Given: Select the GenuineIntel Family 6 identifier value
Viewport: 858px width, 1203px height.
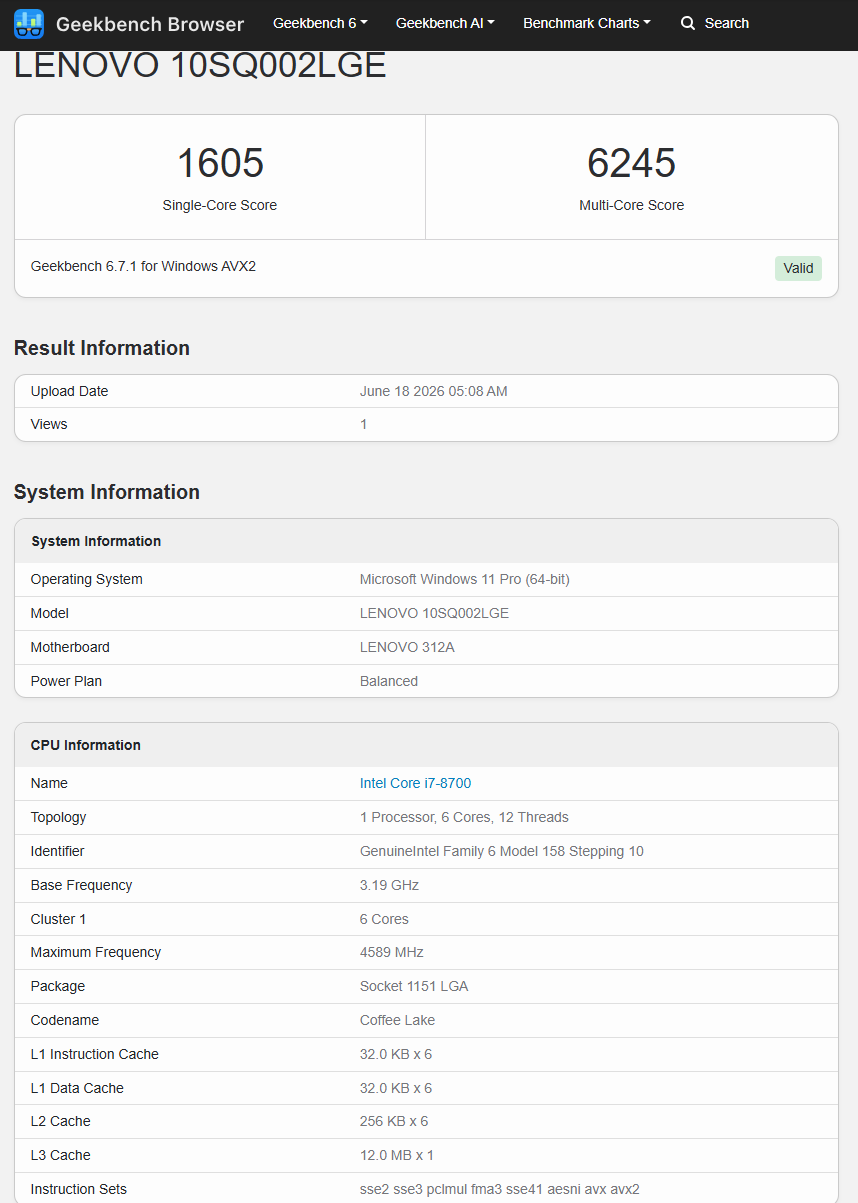Looking at the screenshot, I should point(502,851).
